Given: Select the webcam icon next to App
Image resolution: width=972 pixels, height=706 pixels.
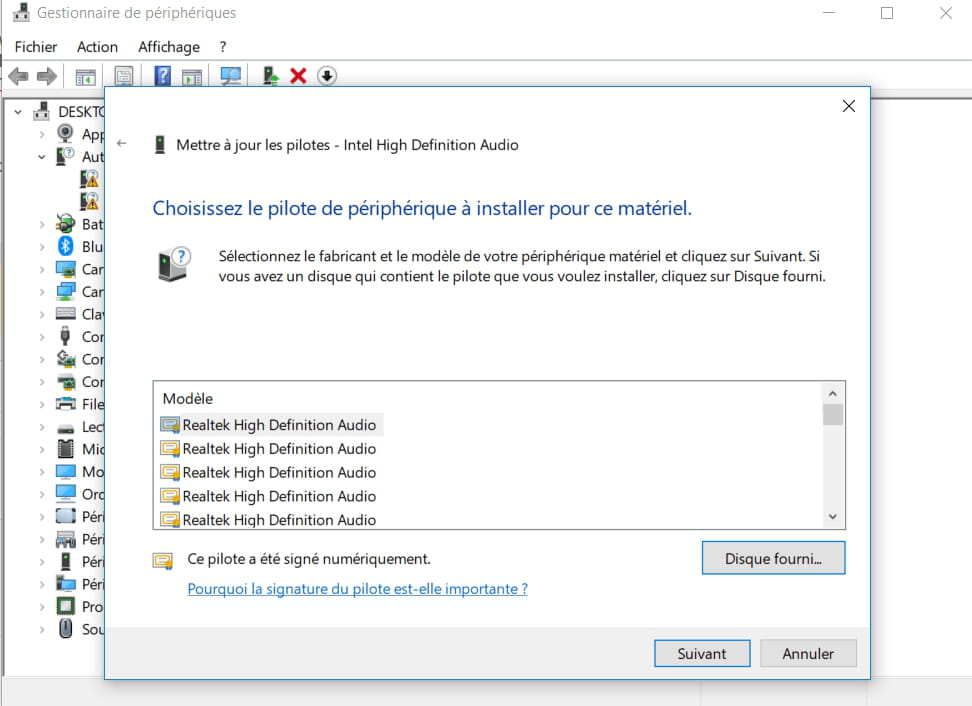Looking at the screenshot, I should (x=65, y=133).
